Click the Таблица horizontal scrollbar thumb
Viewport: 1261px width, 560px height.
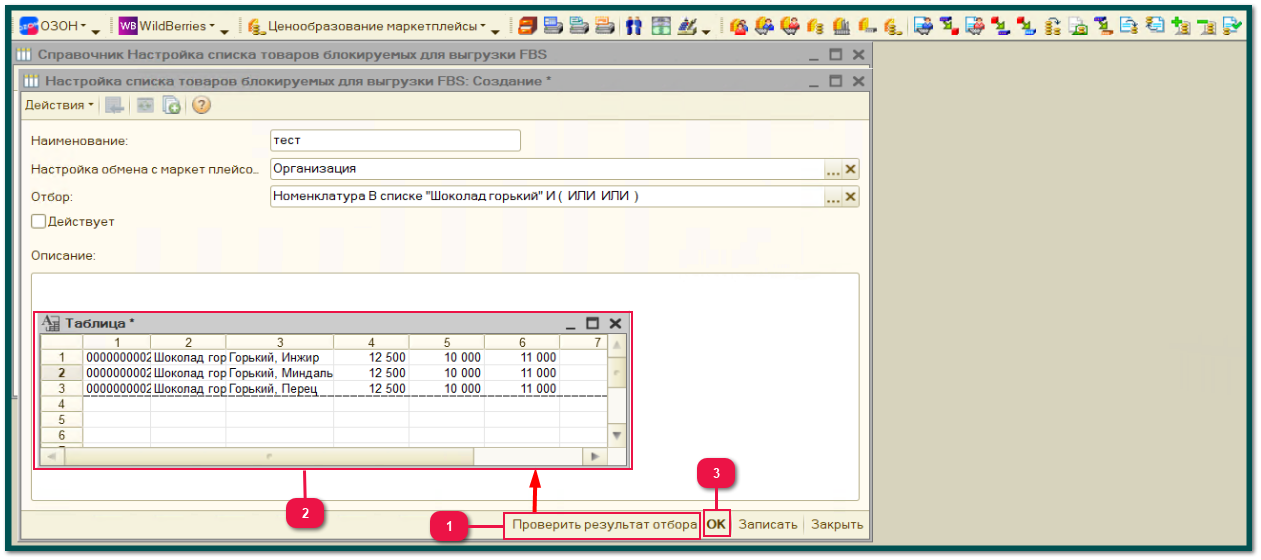pyautogui.click(x=267, y=456)
